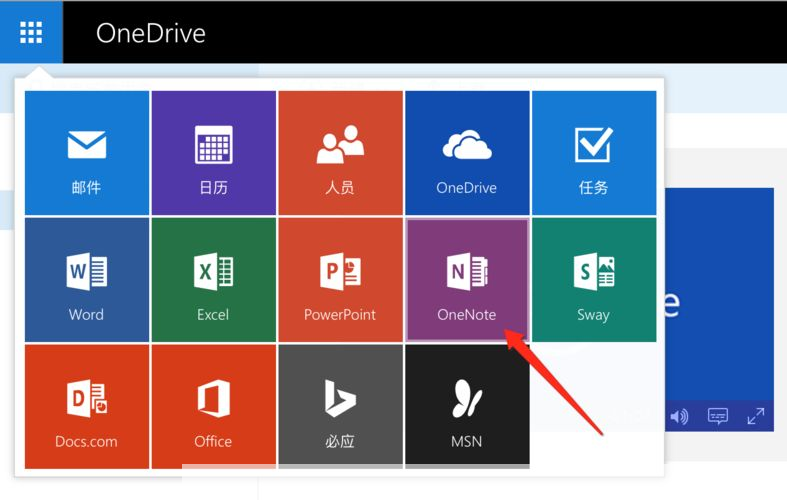The height and width of the screenshot is (500, 787).
Task: Open the Office tile
Action: pos(214,407)
